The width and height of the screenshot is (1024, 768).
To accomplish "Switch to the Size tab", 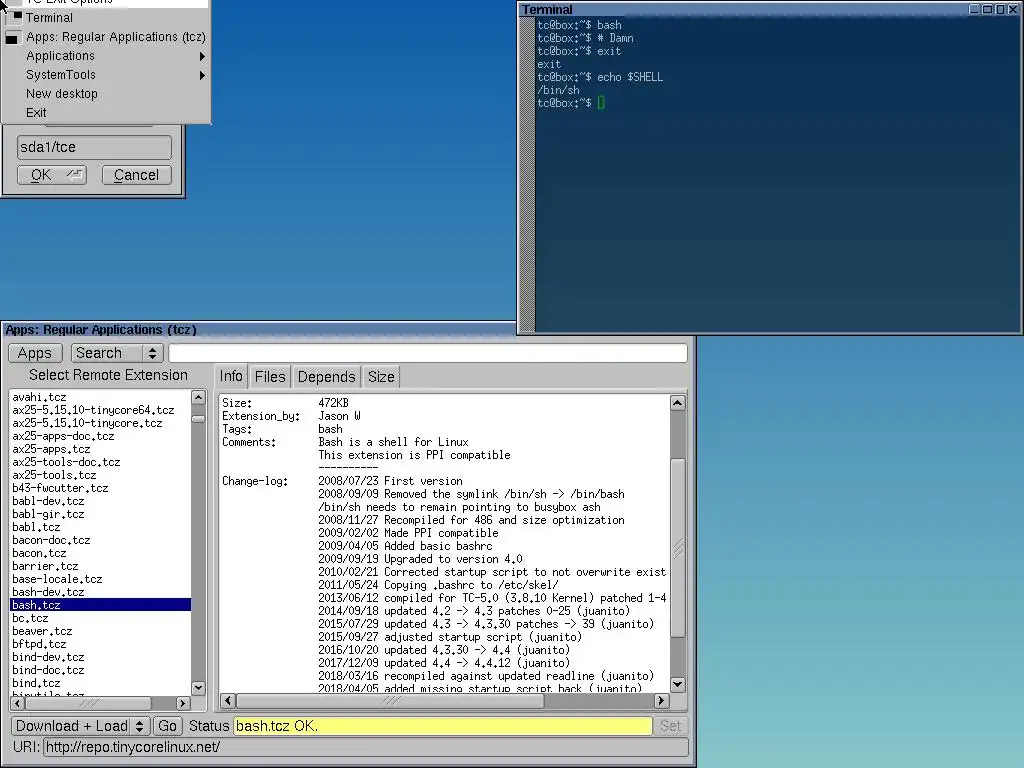I will tap(381, 377).
